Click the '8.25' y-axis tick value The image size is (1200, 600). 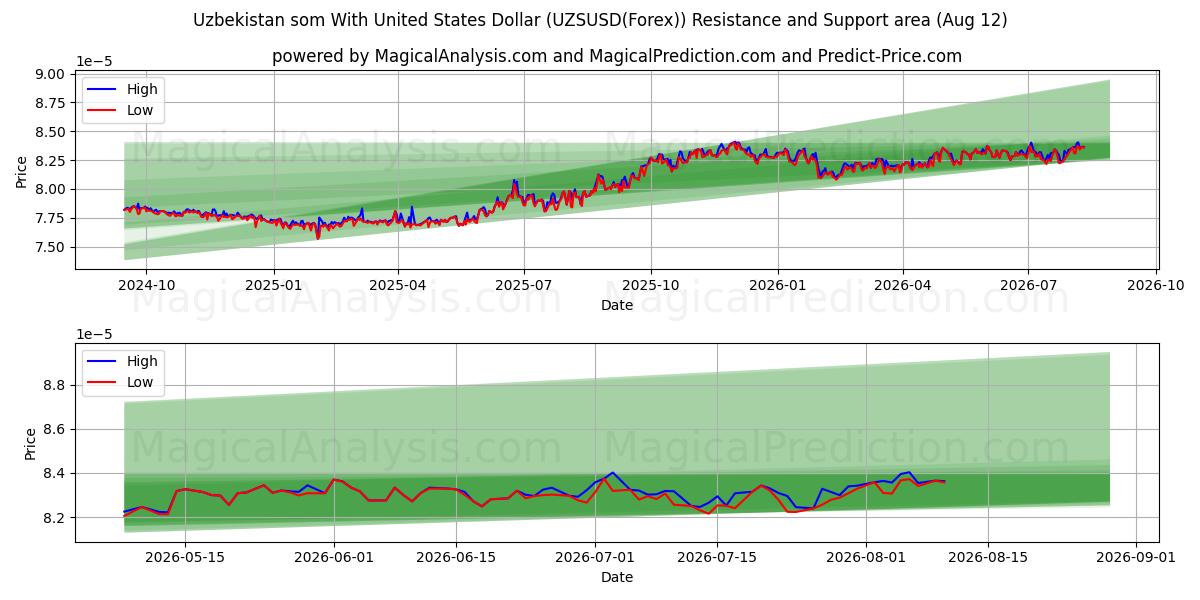[51, 161]
